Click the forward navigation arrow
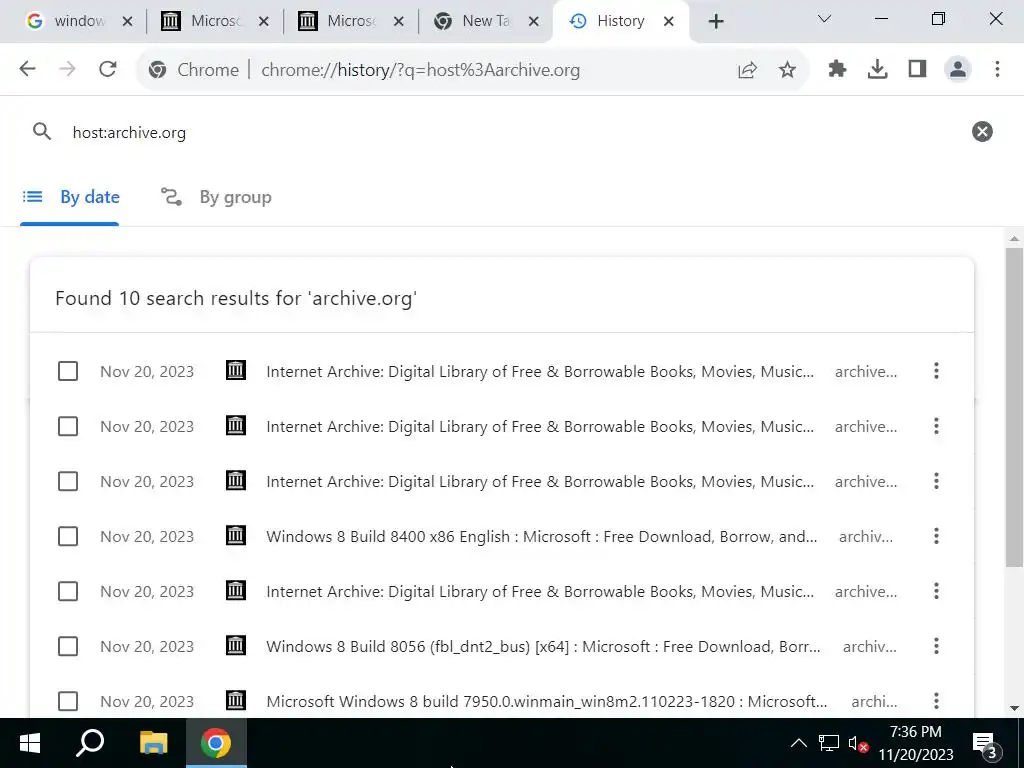 click(x=68, y=69)
